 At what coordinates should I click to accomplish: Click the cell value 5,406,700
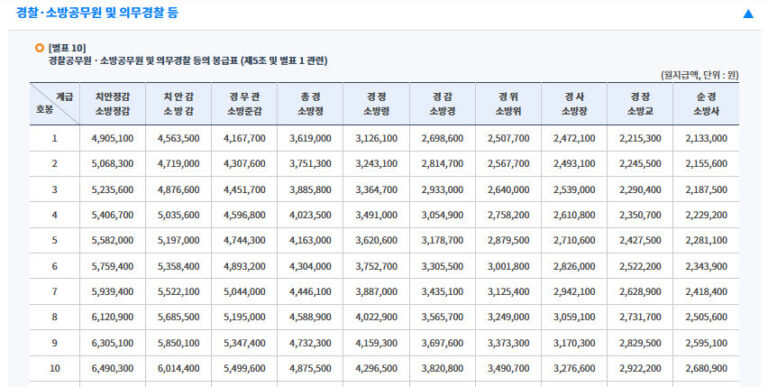[113, 215]
